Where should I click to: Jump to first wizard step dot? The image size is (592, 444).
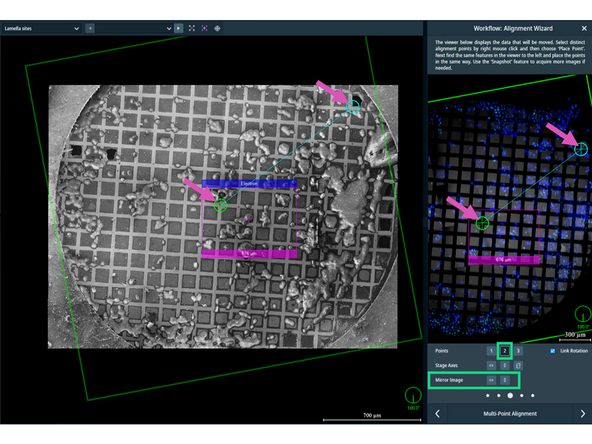point(488,396)
